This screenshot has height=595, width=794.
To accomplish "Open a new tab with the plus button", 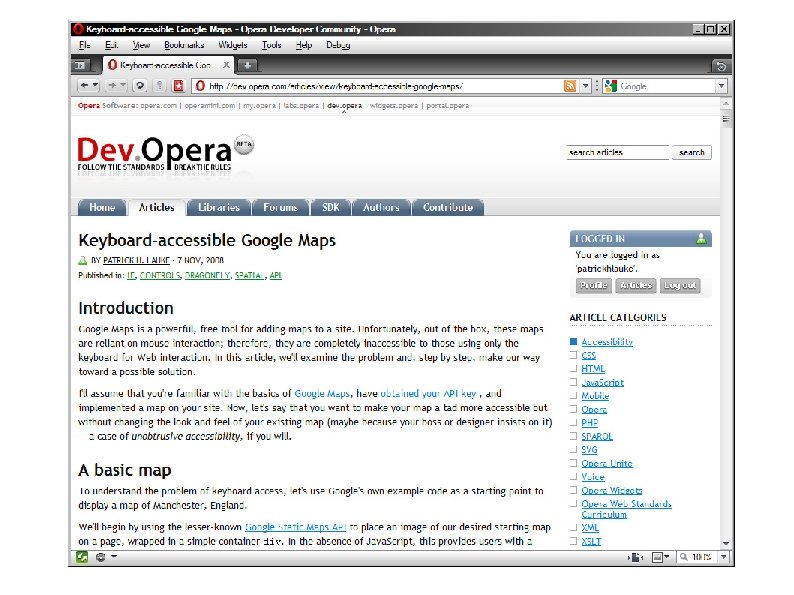I will (248, 65).
